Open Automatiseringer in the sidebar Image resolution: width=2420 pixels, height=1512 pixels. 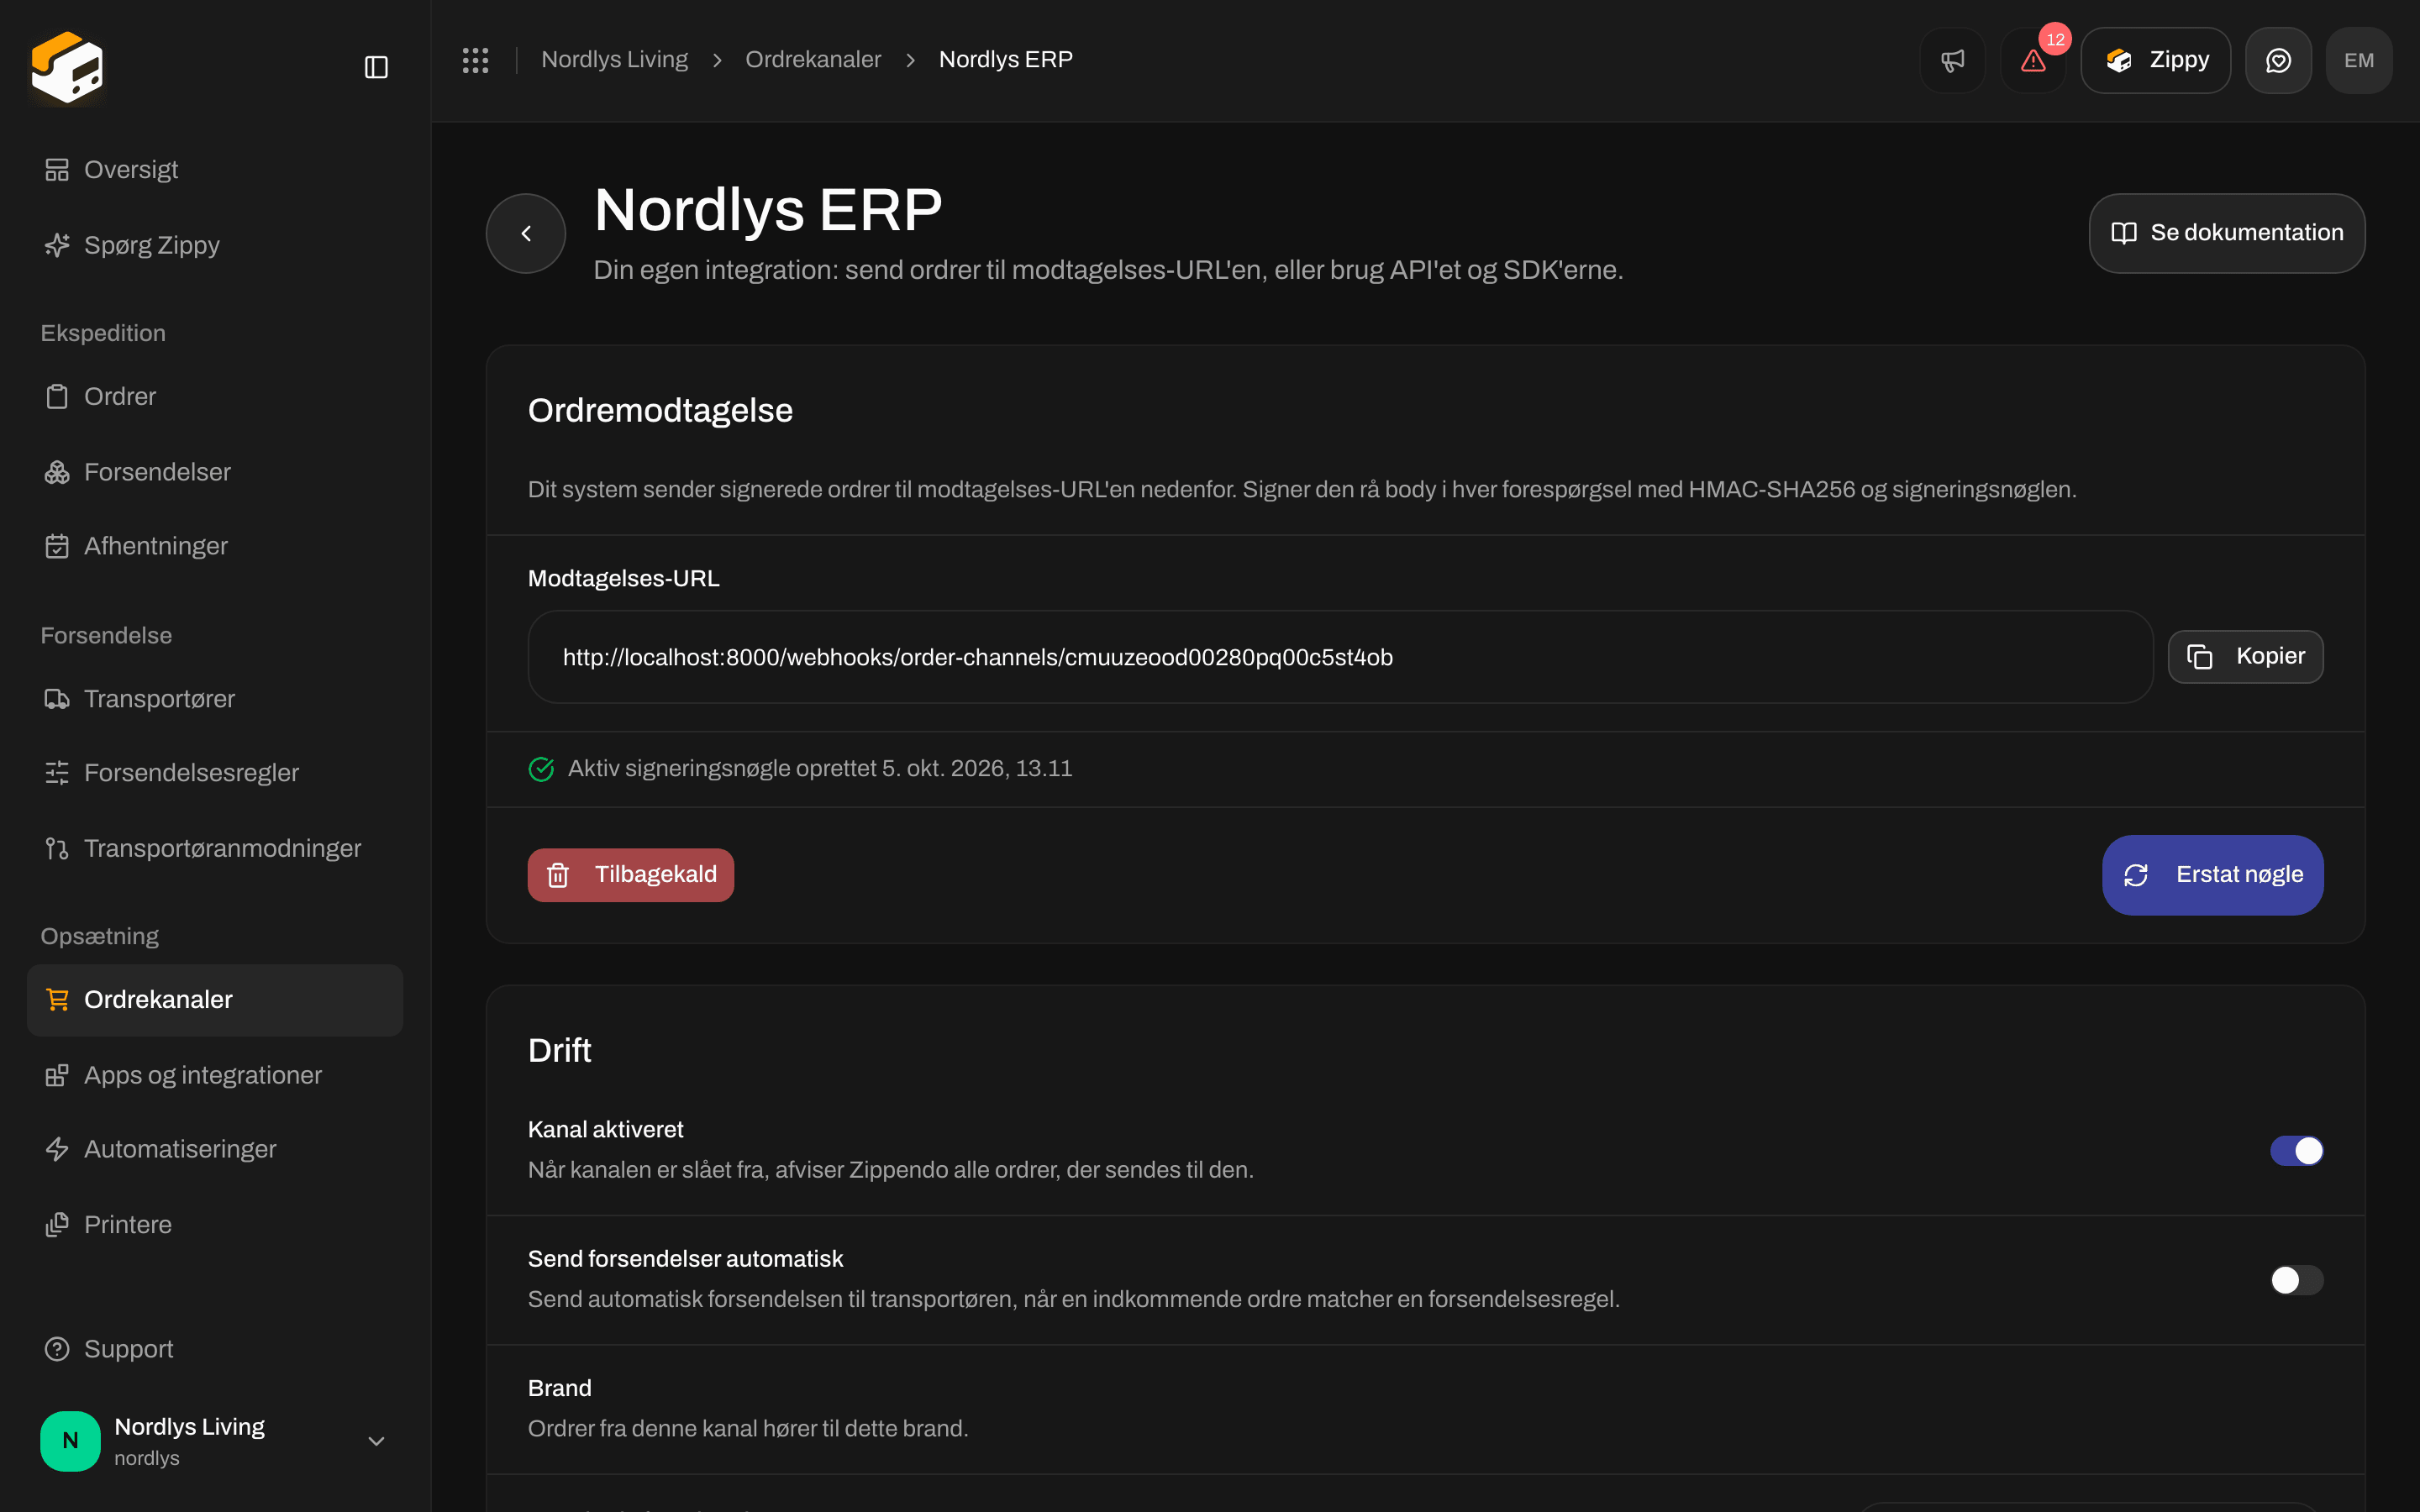click(x=215, y=1149)
